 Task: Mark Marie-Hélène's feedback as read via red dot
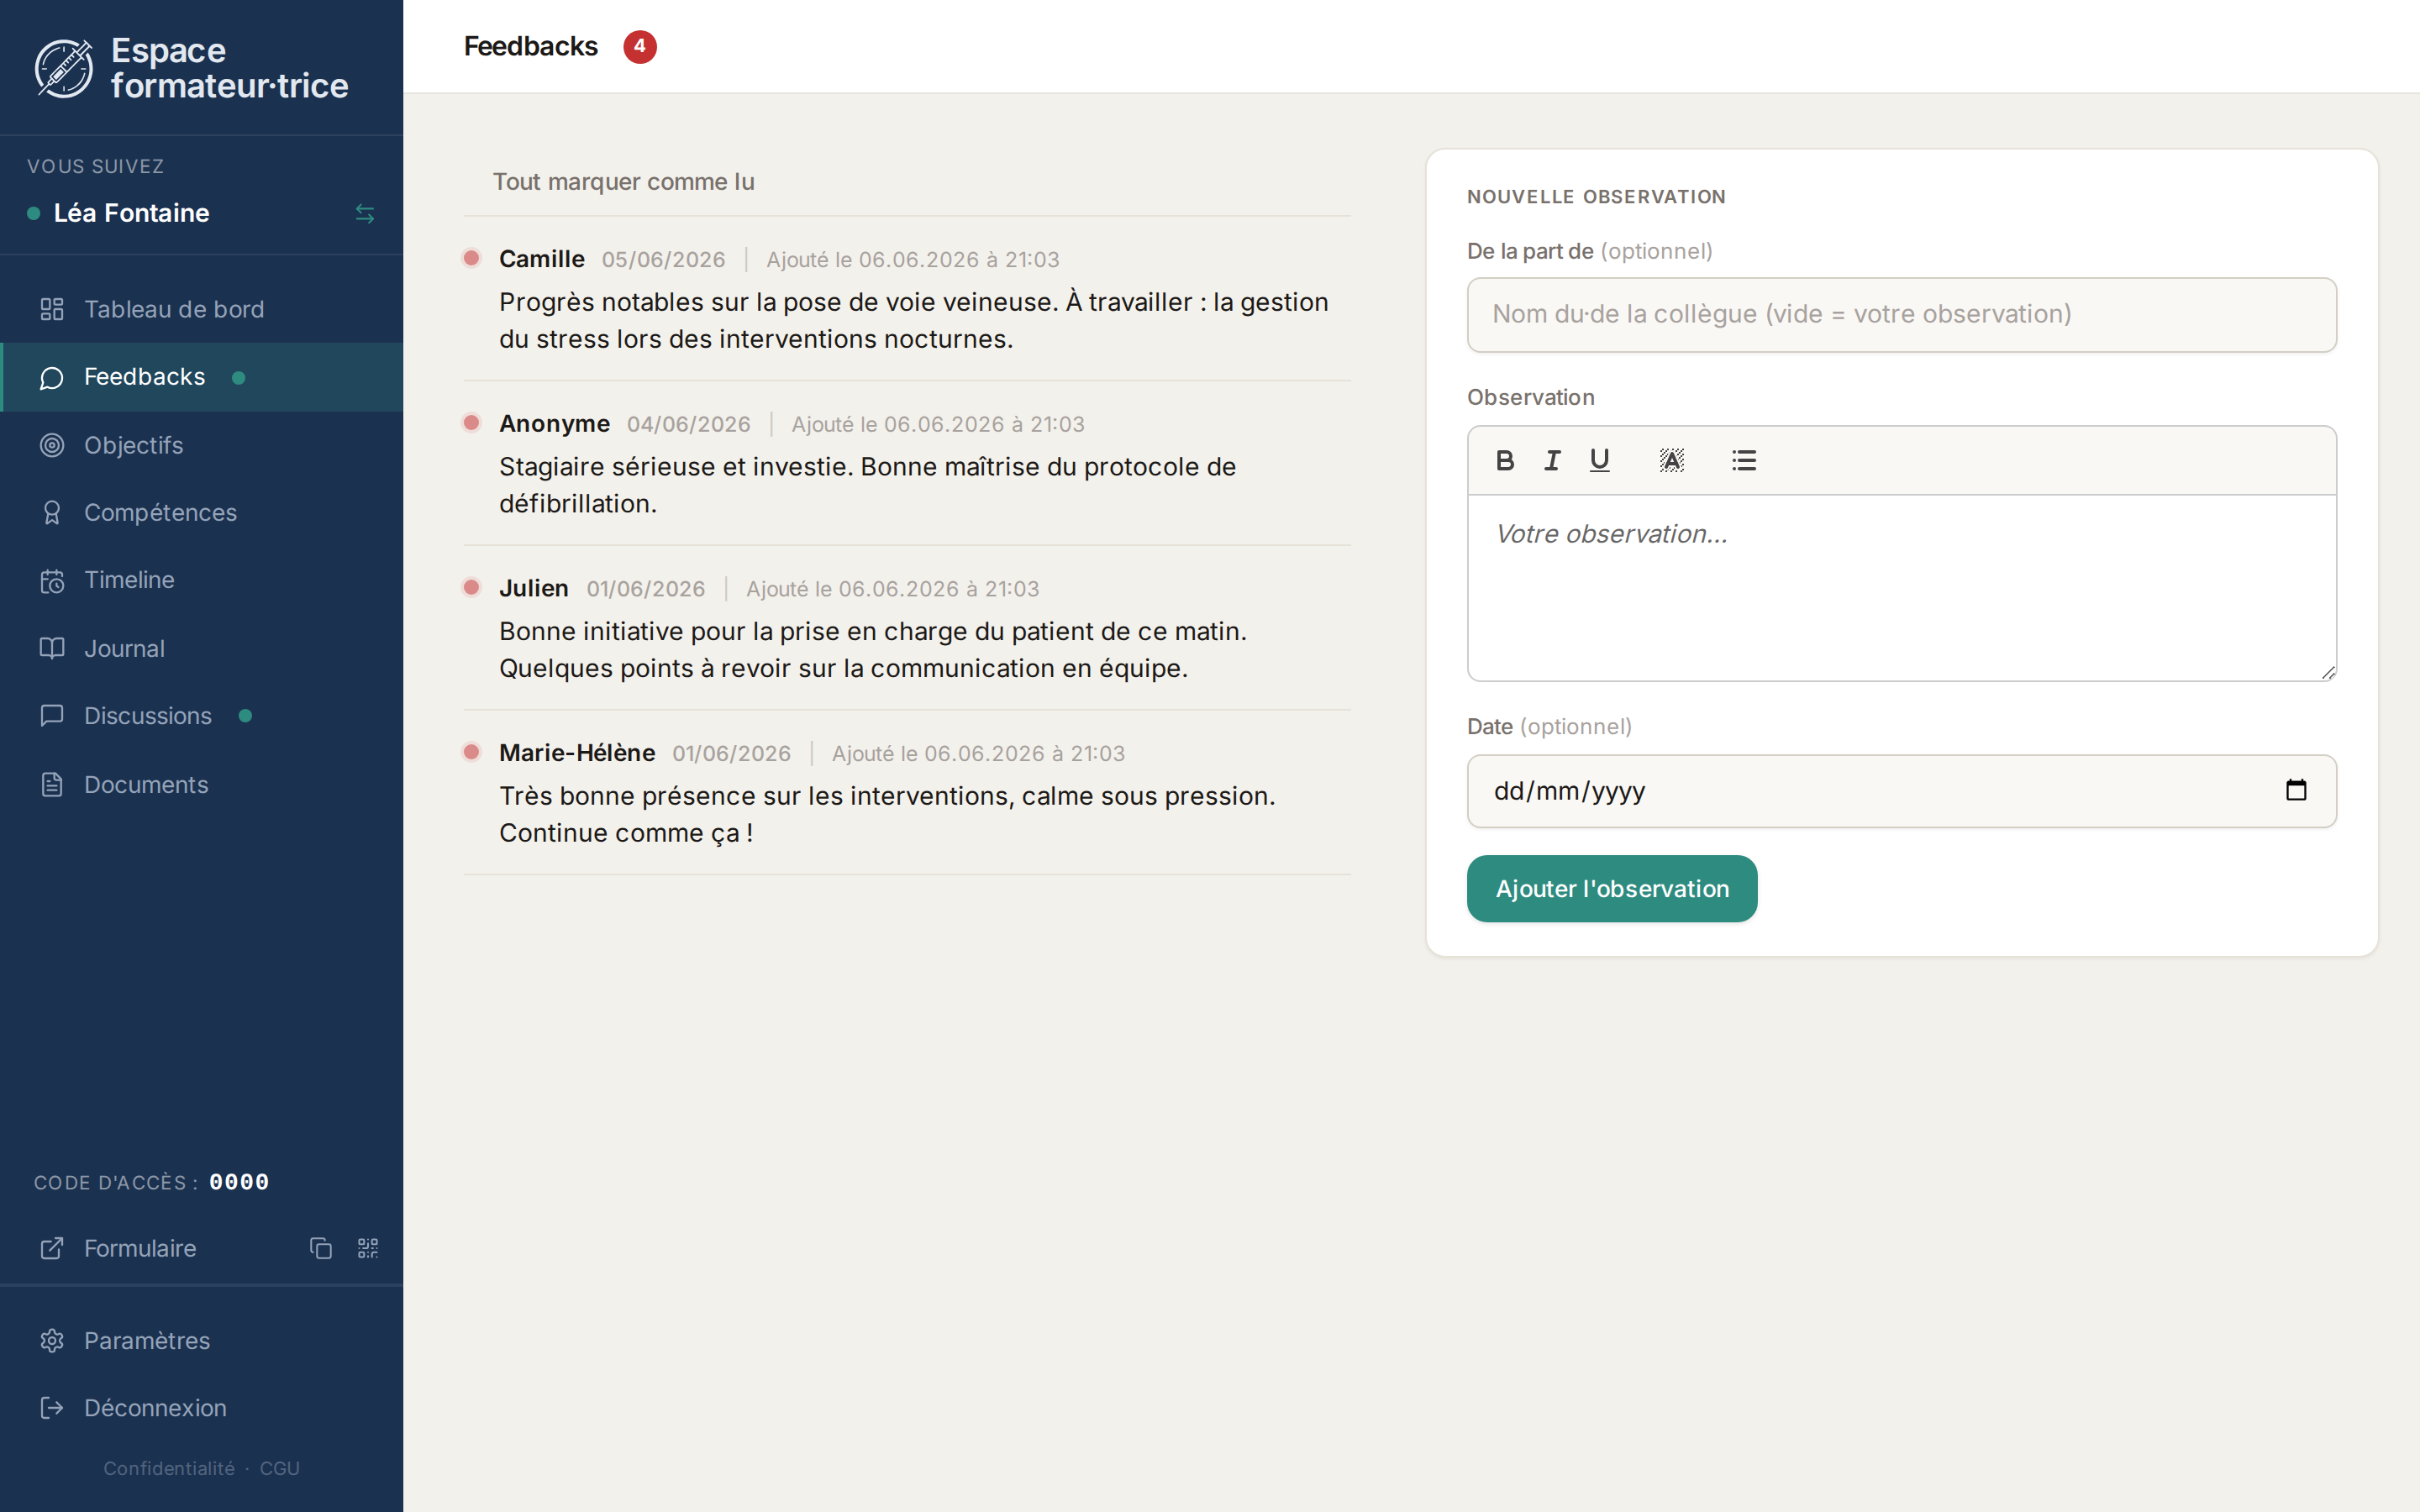coord(472,752)
